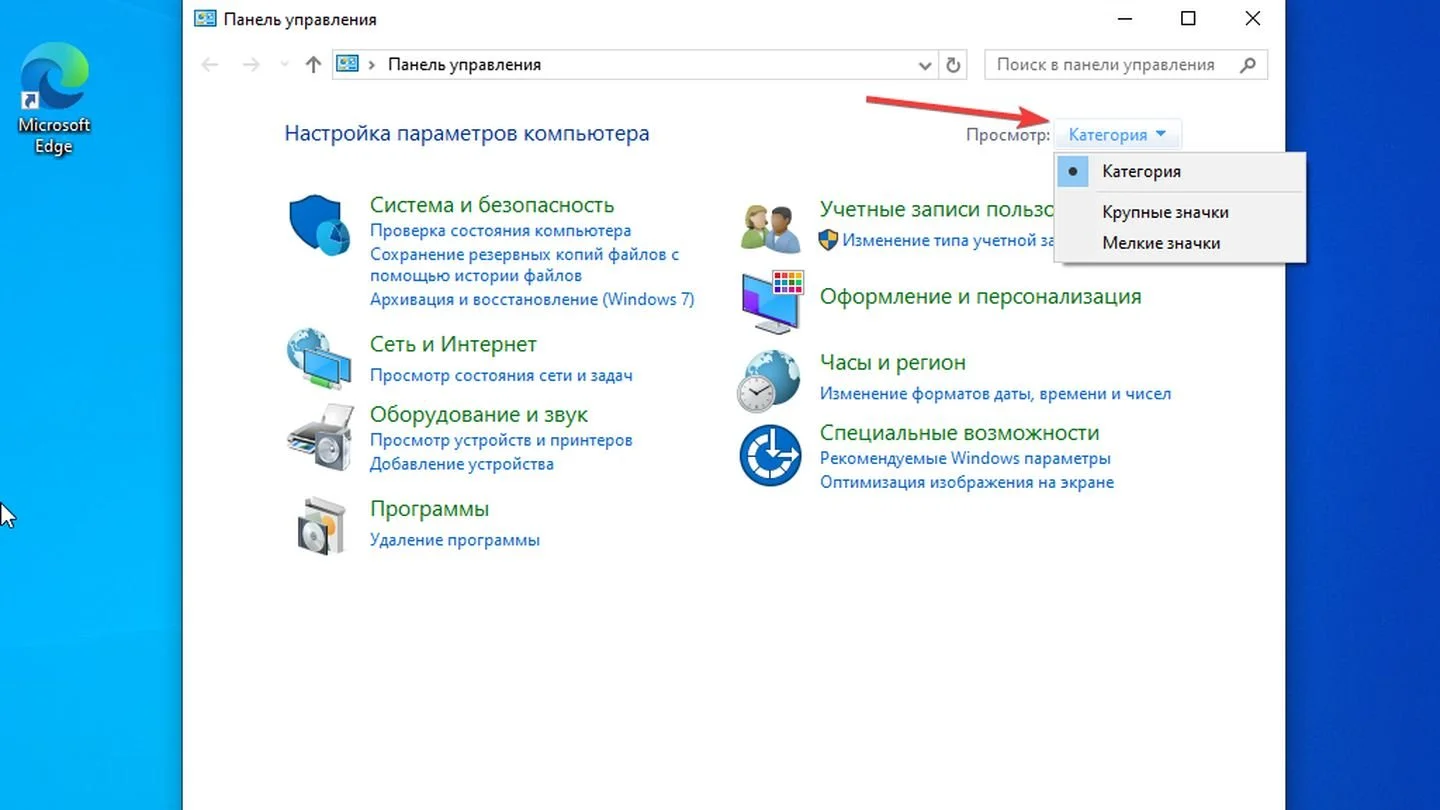Minimize the Control Panel window
1440x810 pixels.
click(1124, 18)
